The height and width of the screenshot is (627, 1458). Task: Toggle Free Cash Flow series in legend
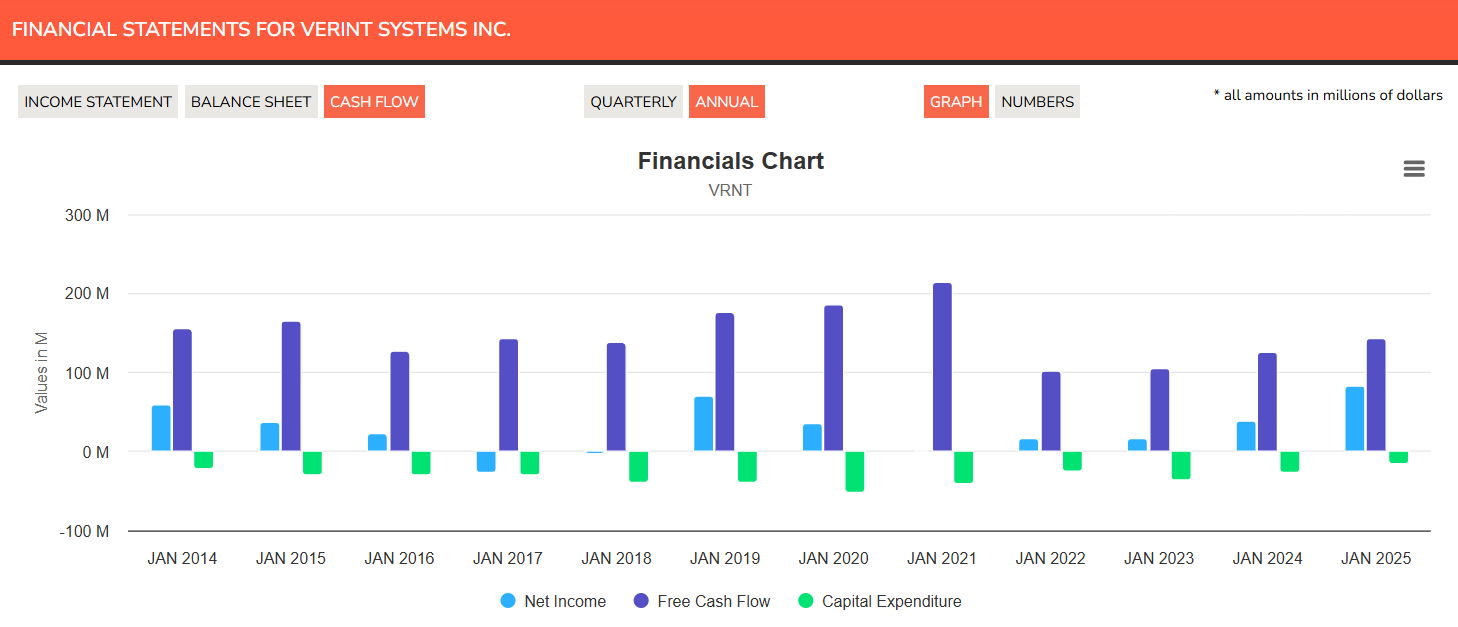pyautogui.click(x=702, y=601)
